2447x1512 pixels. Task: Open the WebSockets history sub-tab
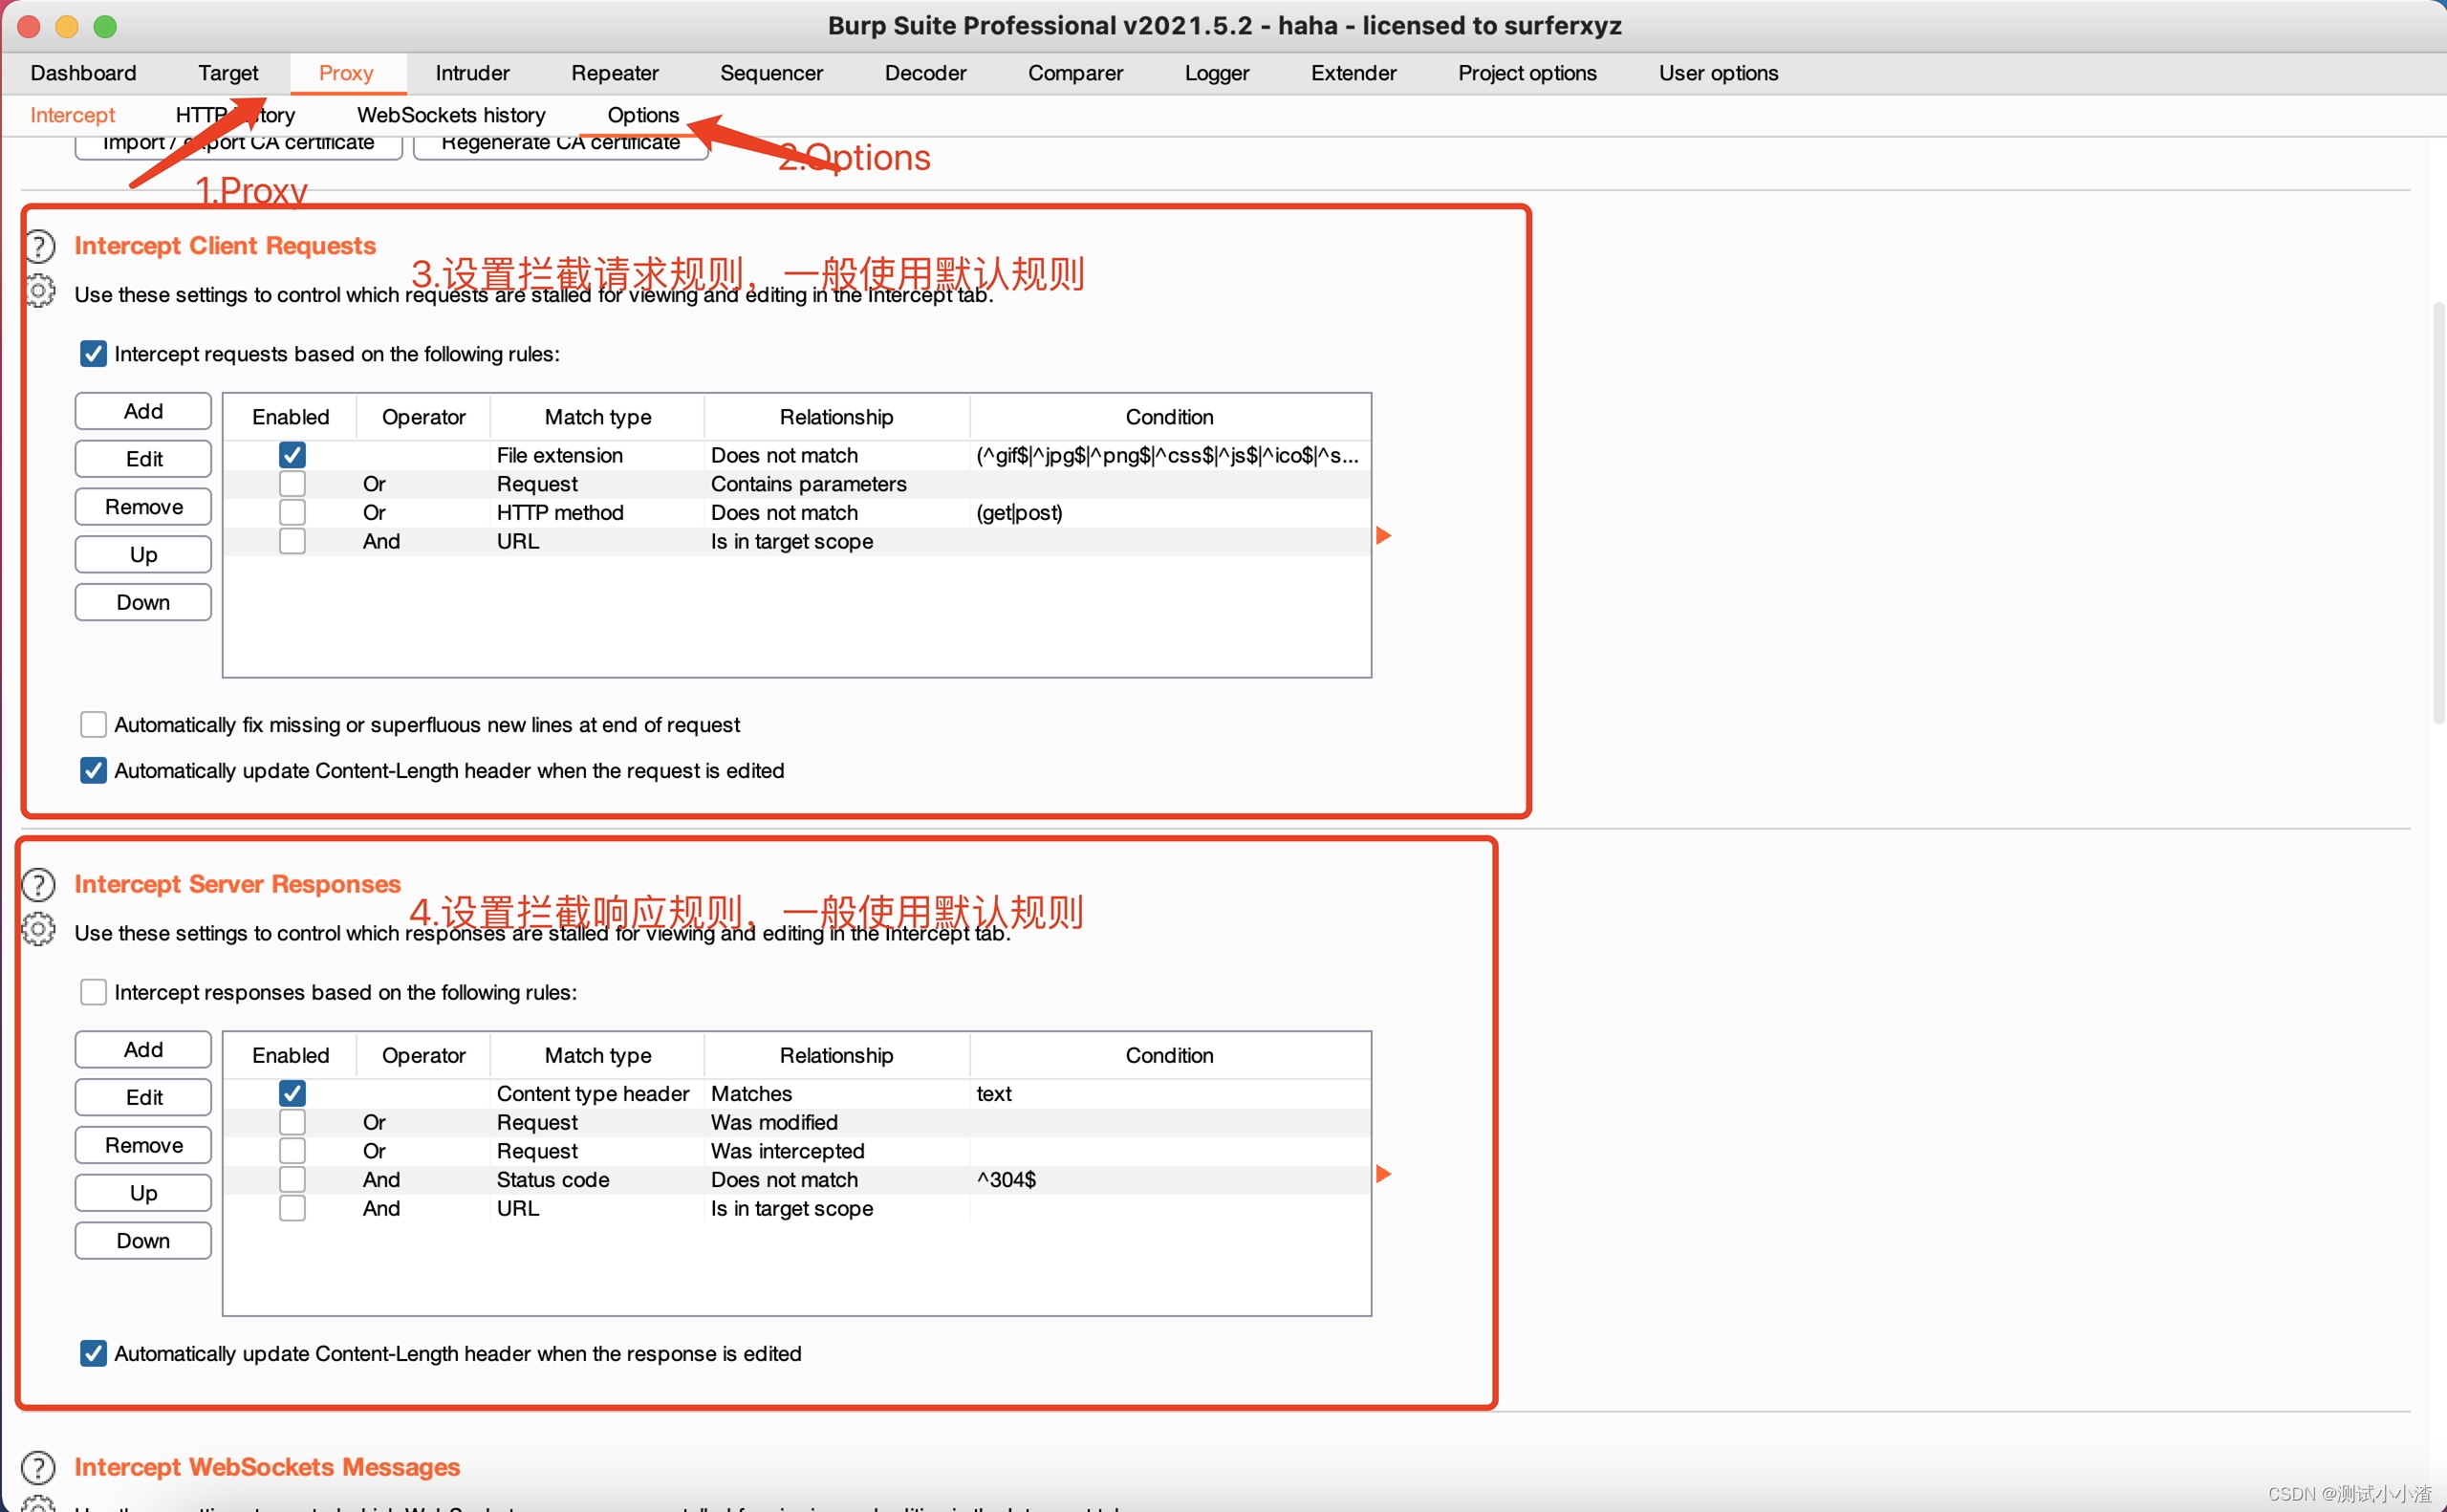(451, 115)
